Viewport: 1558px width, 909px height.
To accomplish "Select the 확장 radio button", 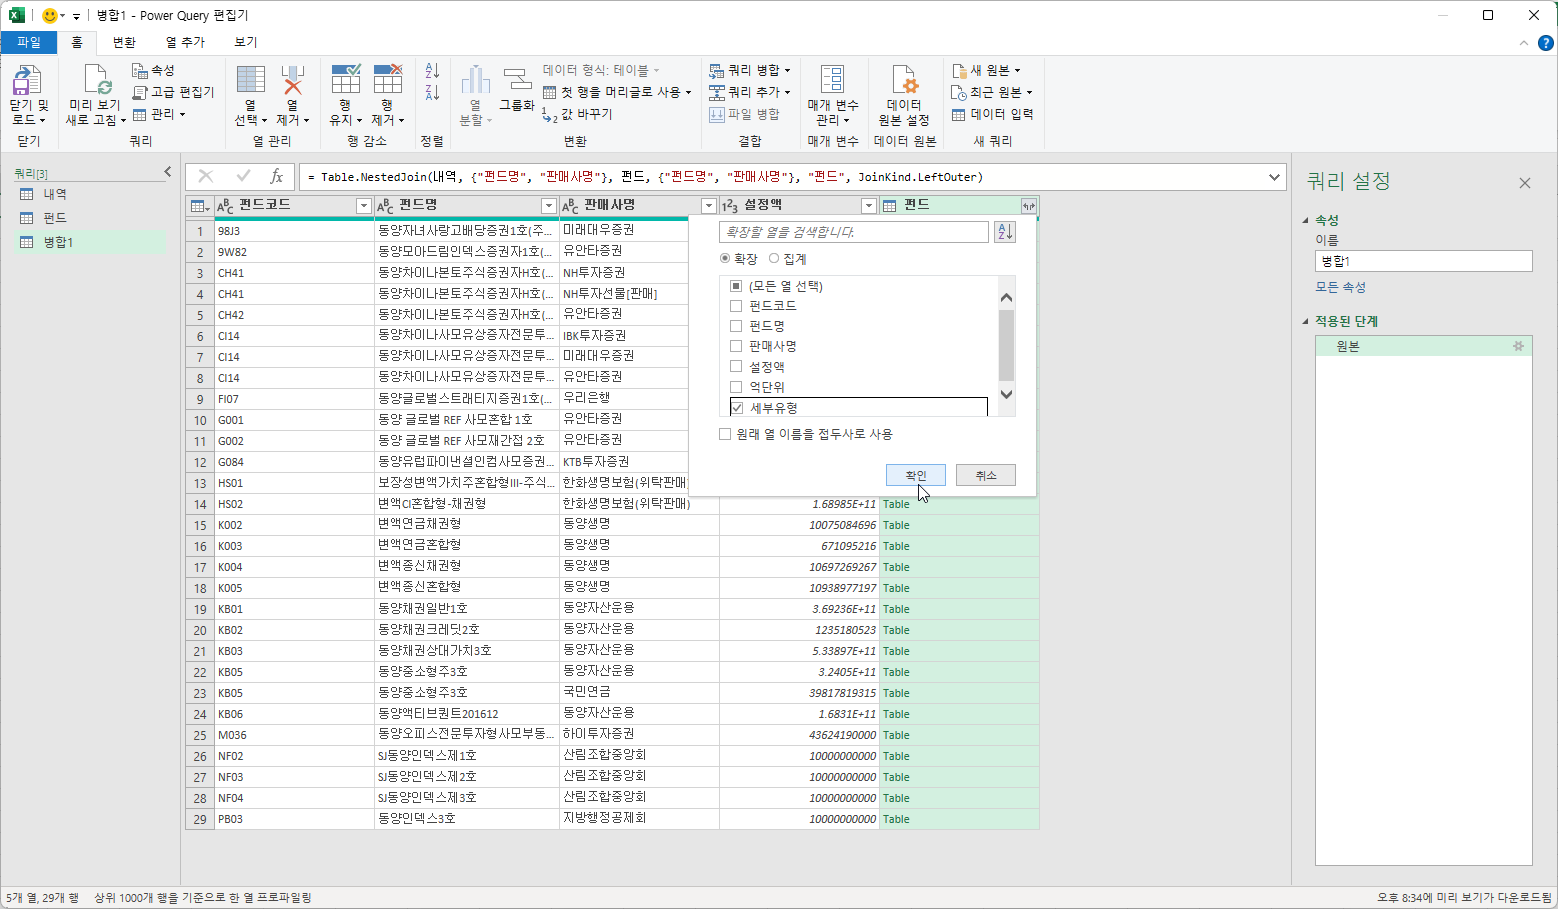I will point(725,258).
